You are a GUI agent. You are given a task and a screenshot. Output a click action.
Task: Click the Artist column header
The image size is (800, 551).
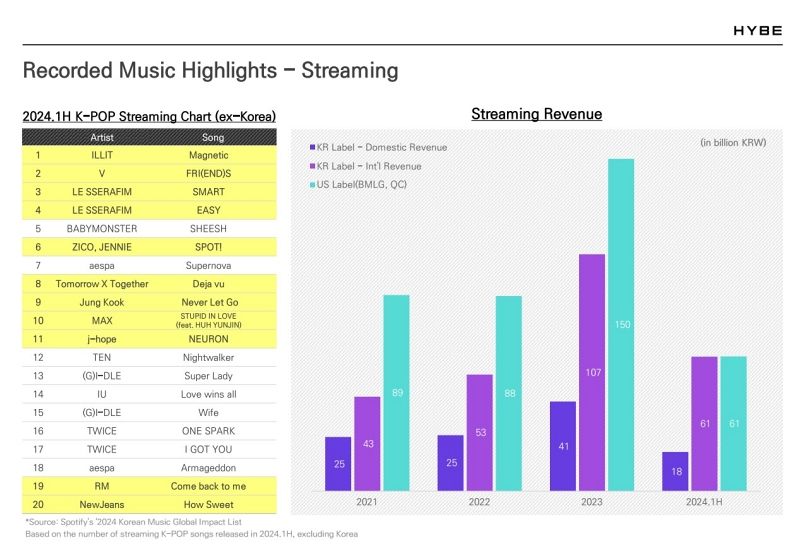(101, 137)
